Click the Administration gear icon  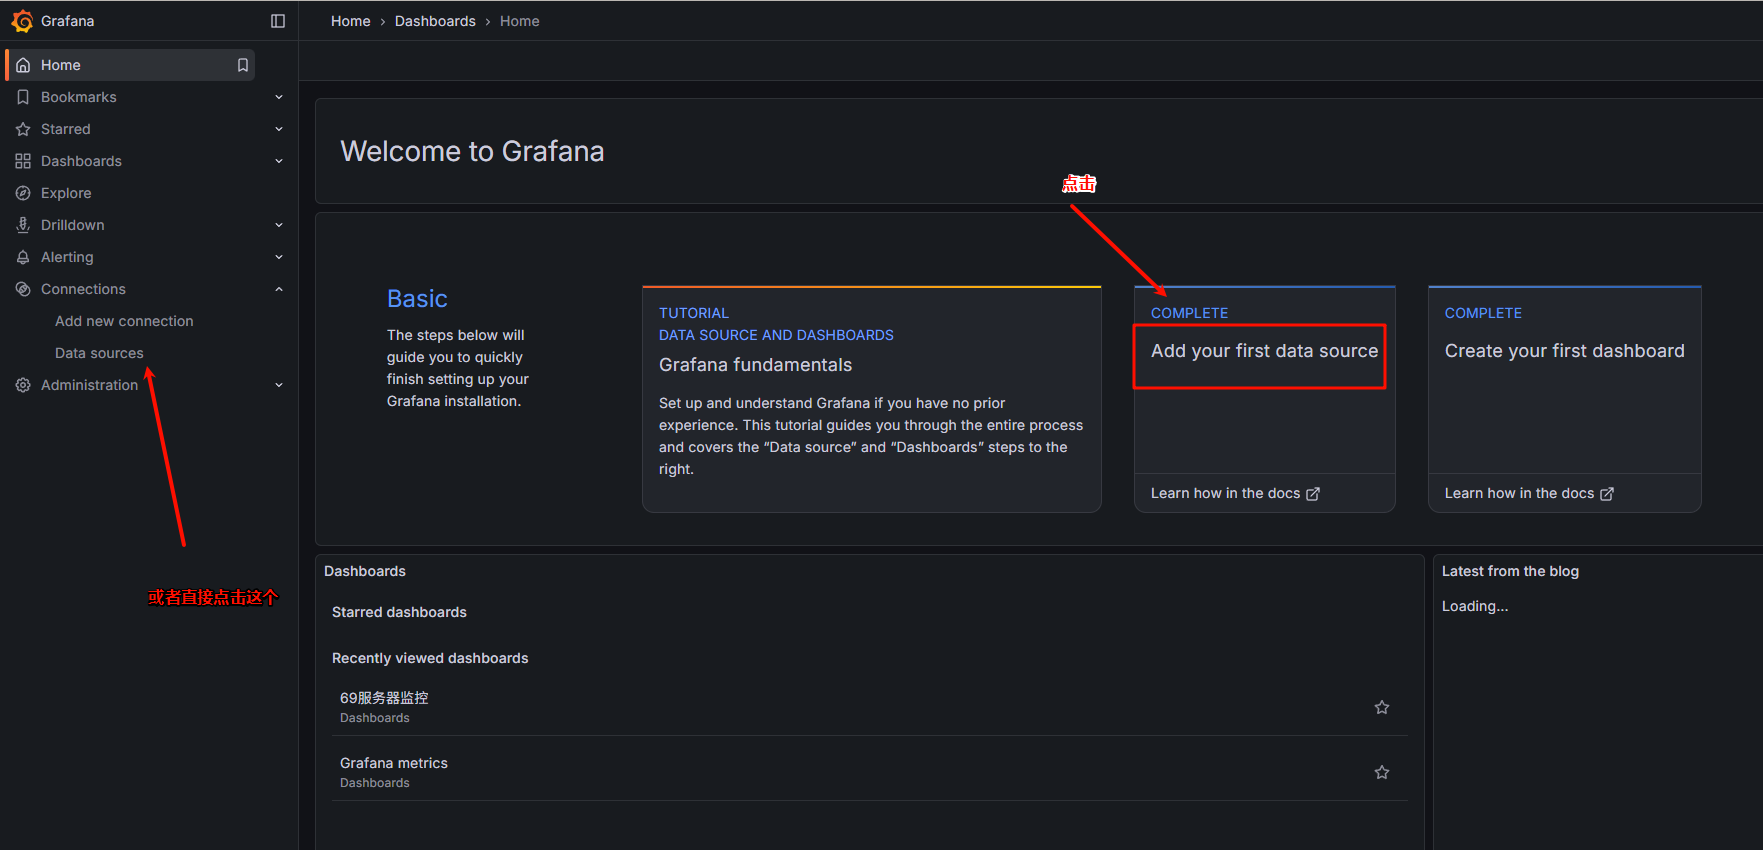pyautogui.click(x=23, y=385)
